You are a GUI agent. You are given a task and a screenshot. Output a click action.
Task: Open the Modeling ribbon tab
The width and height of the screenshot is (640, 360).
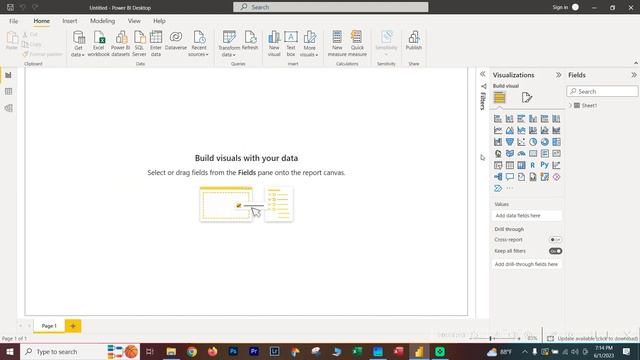click(x=102, y=21)
